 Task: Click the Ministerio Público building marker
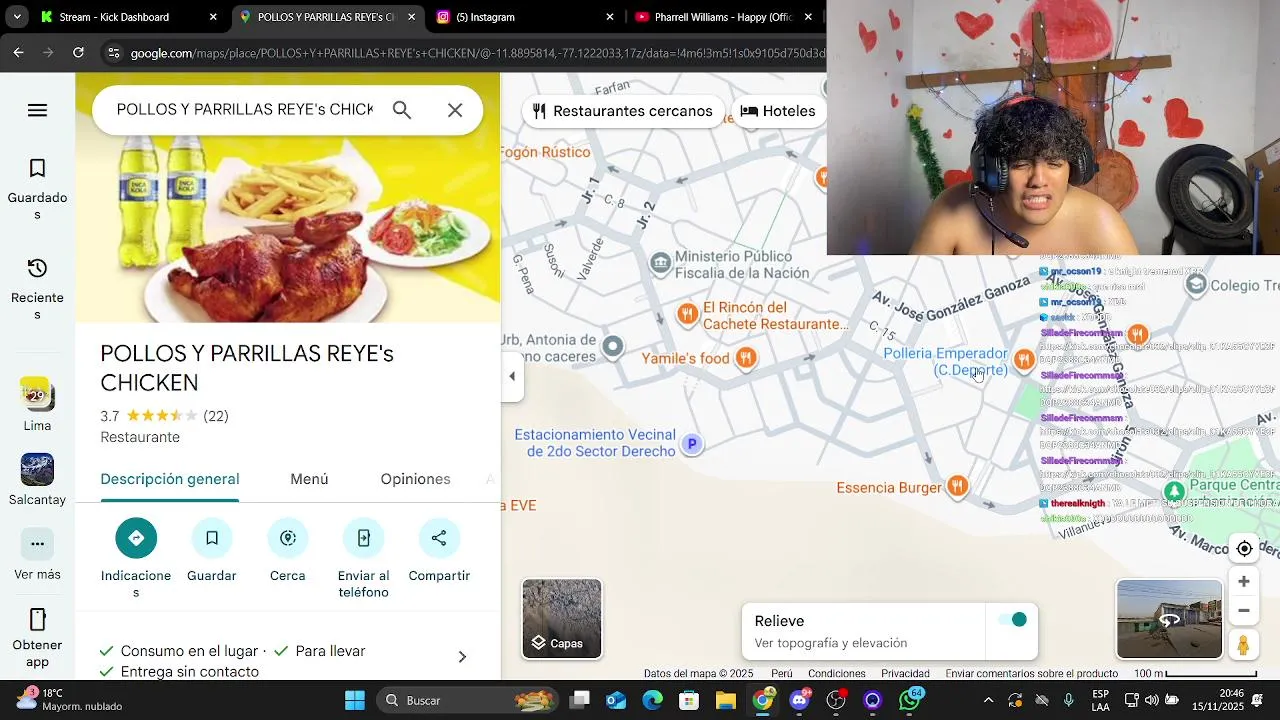click(x=660, y=264)
